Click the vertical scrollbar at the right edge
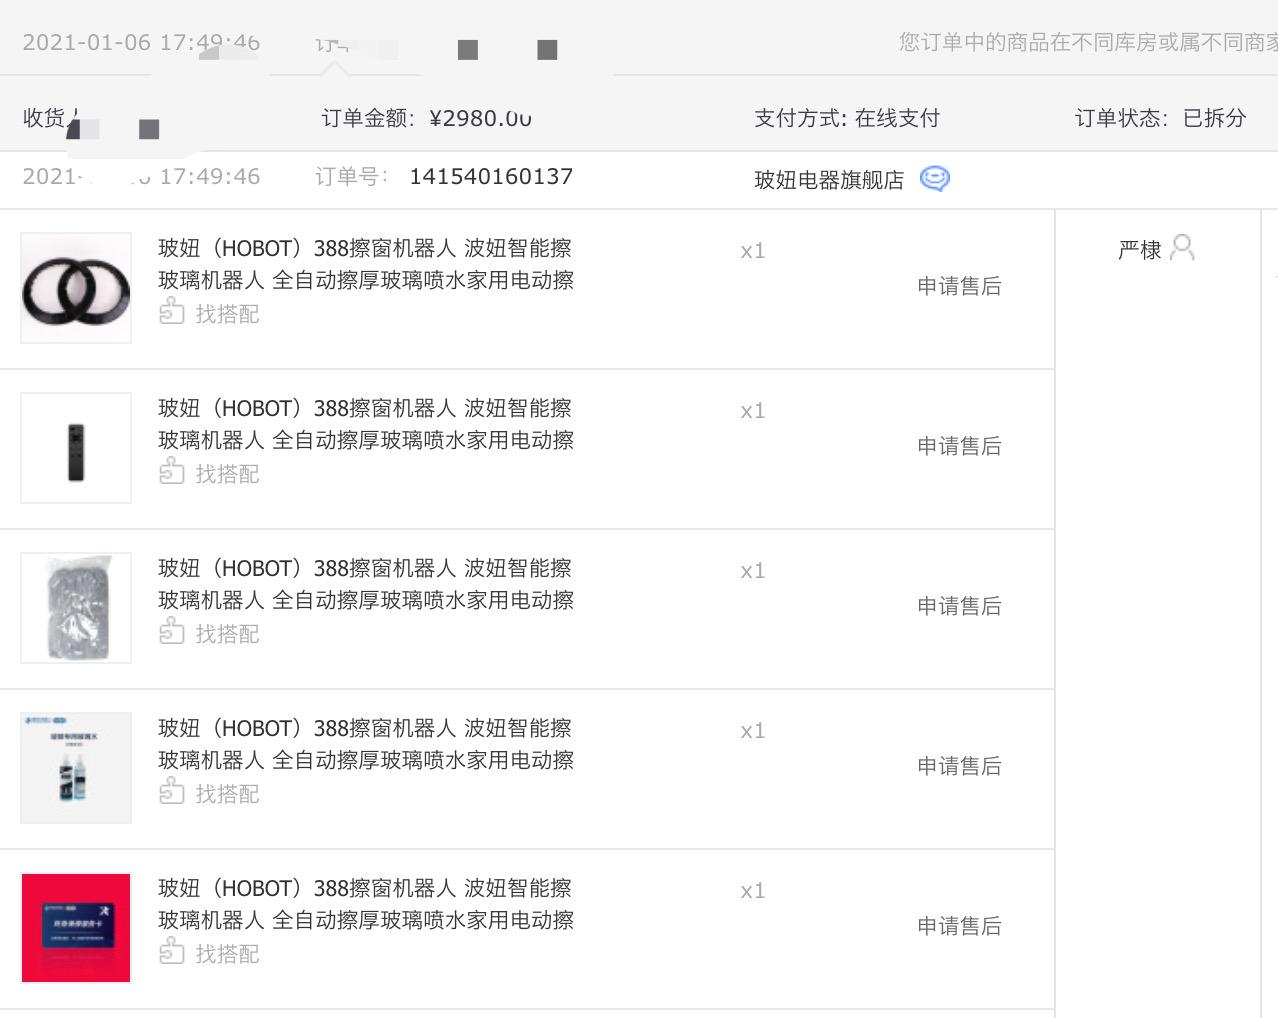 pyautogui.click(x=1273, y=500)
